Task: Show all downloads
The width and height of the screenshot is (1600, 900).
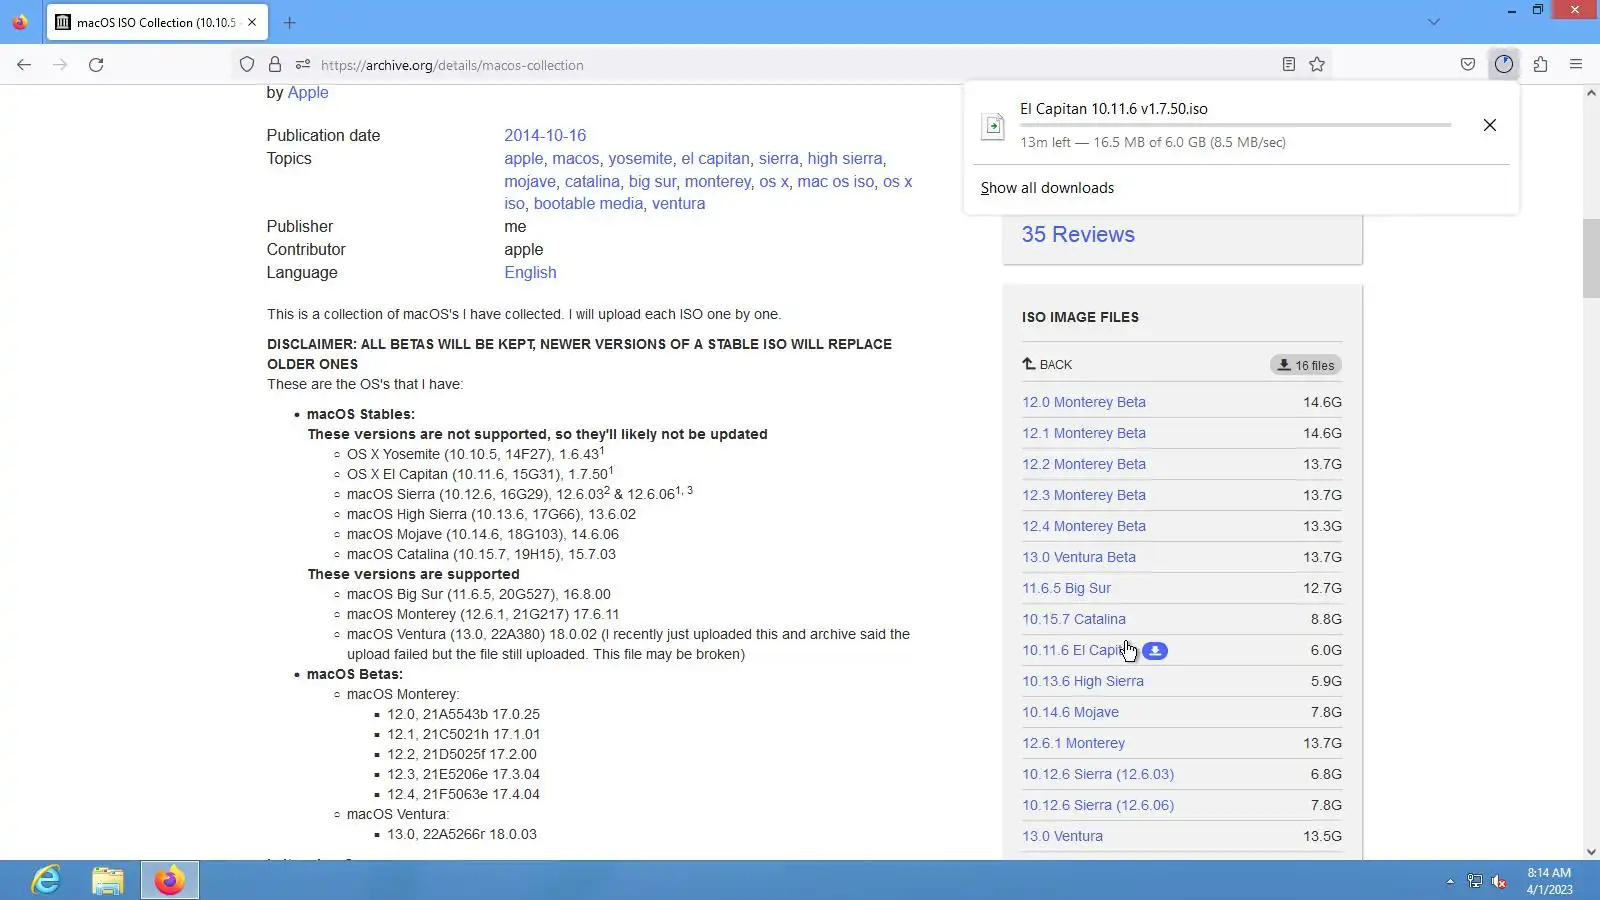Action: click(1047, 188)
